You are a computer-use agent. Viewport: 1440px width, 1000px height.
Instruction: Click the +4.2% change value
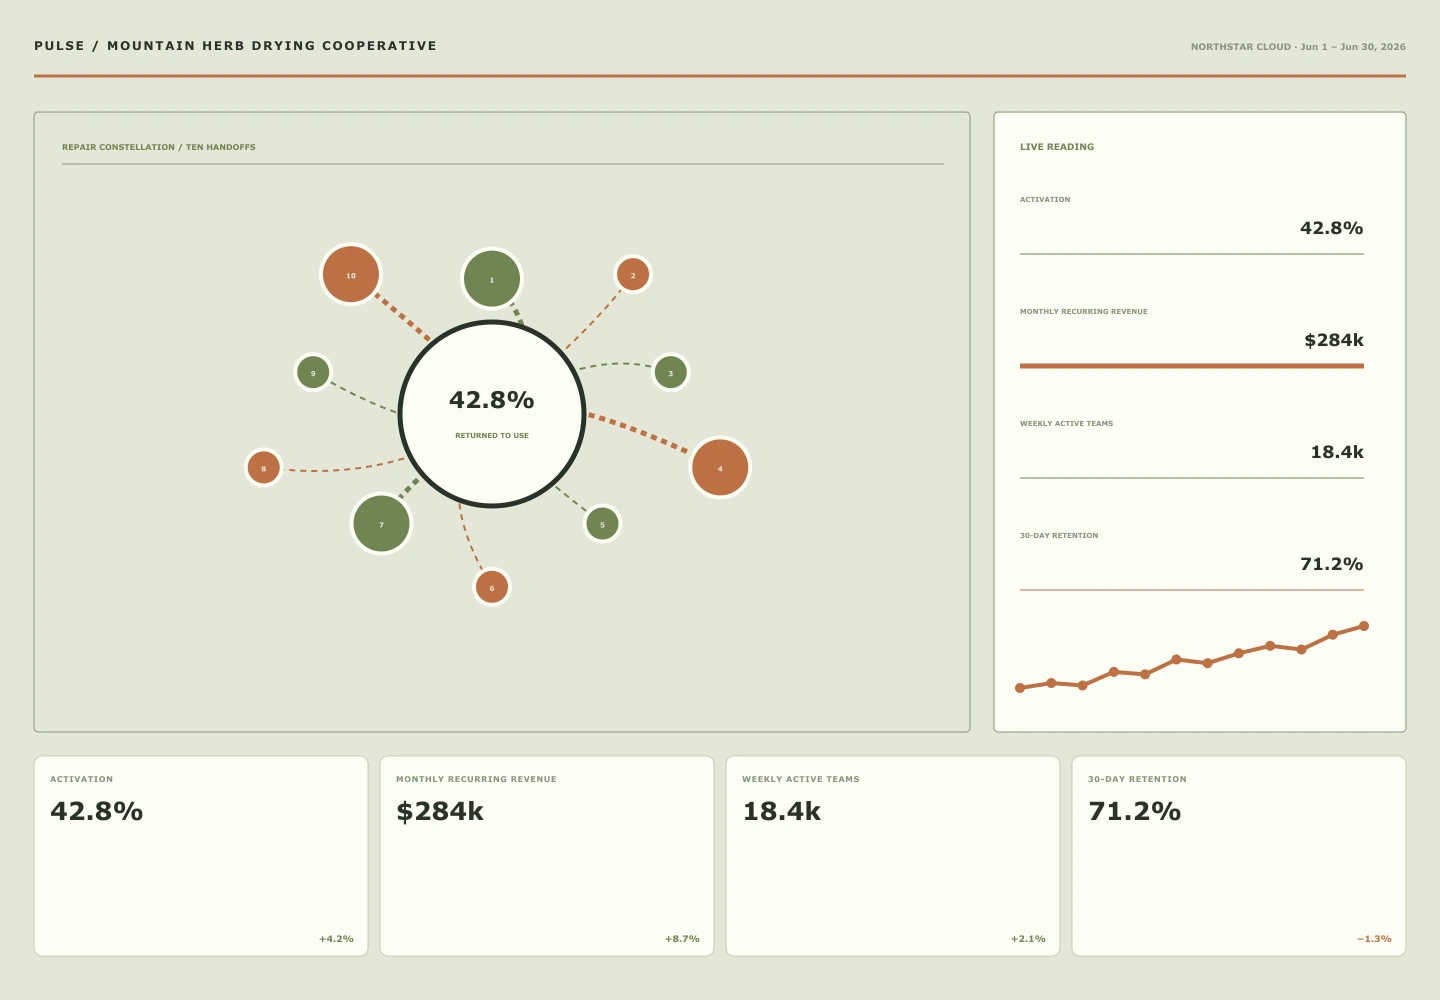click(x=336, y=939)
